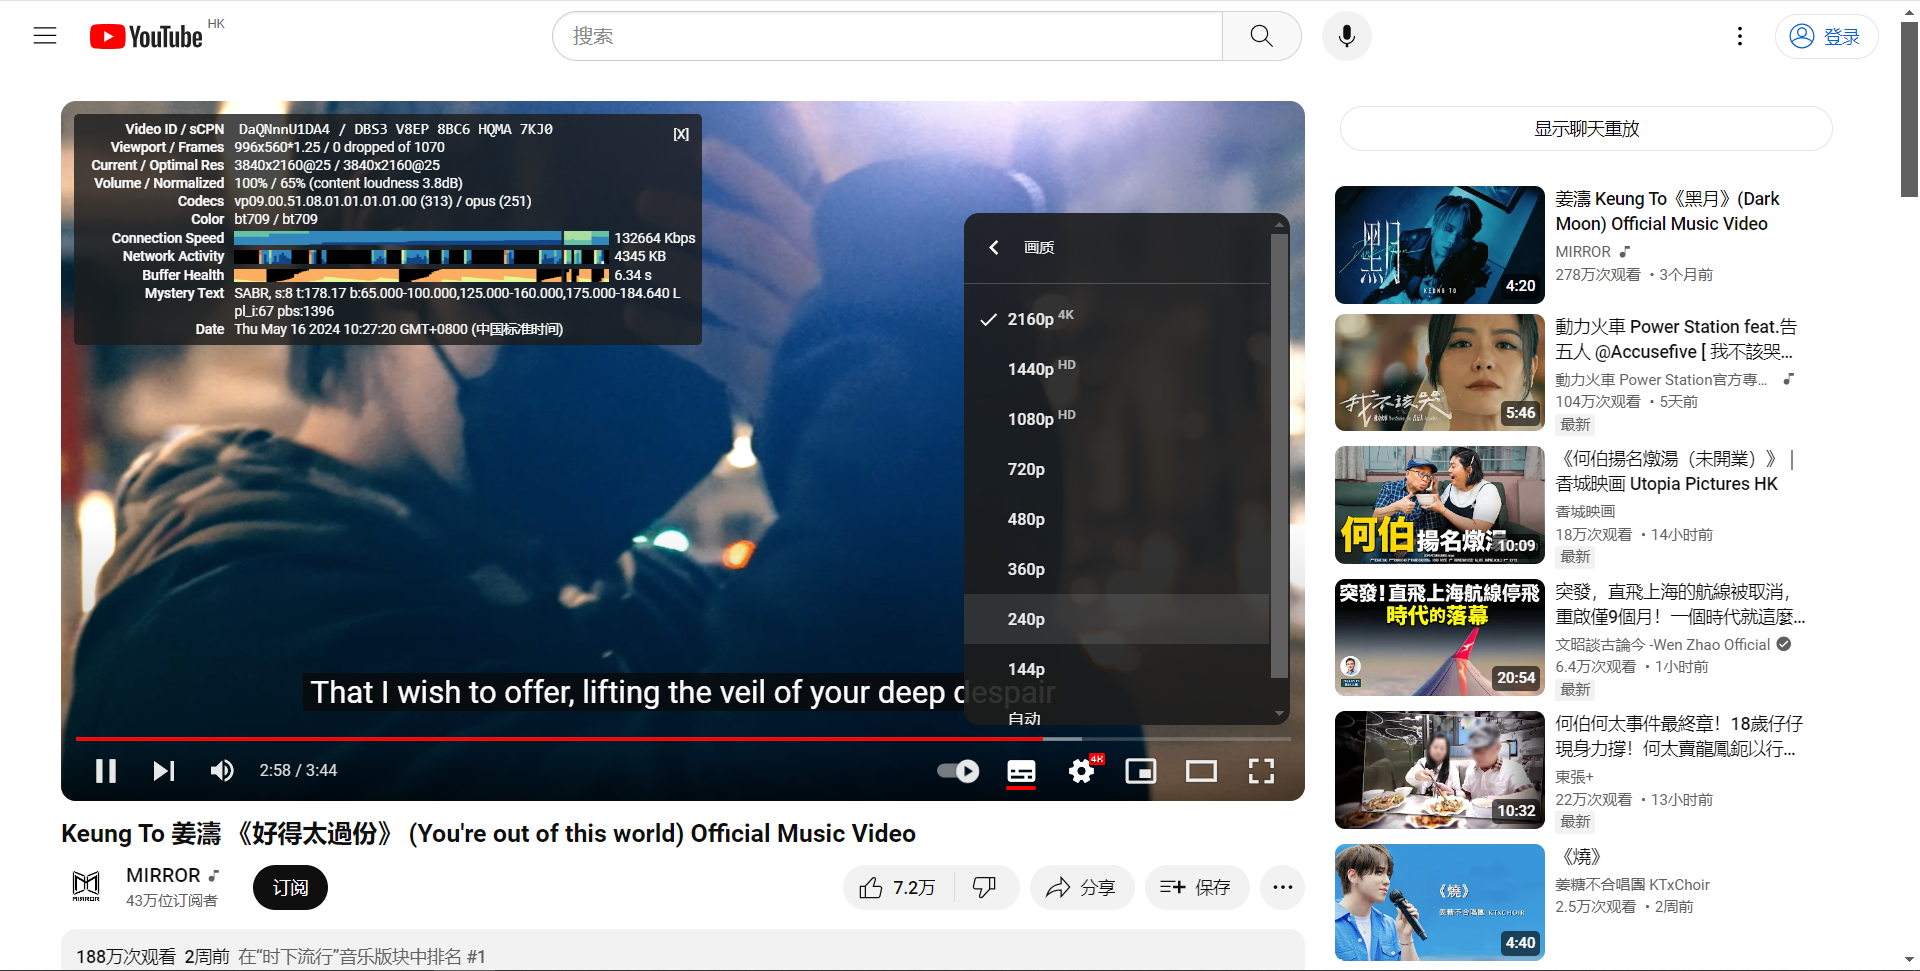This screenshot has height=971, width=1920.
Task: Click the 登录 sign-in button
Action: (1826, 36)
